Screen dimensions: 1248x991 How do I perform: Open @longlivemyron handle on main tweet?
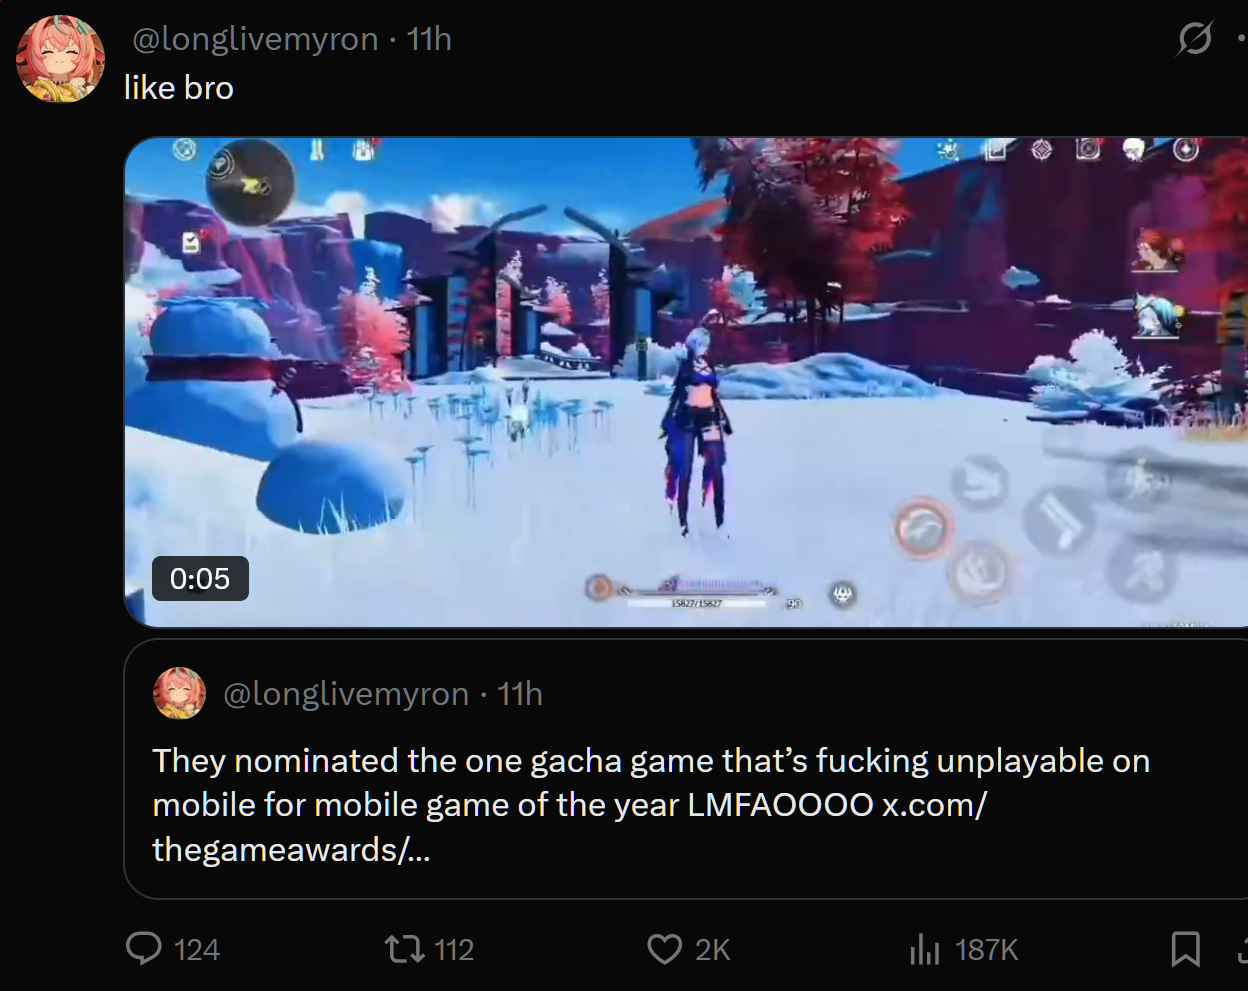point(256,39)
